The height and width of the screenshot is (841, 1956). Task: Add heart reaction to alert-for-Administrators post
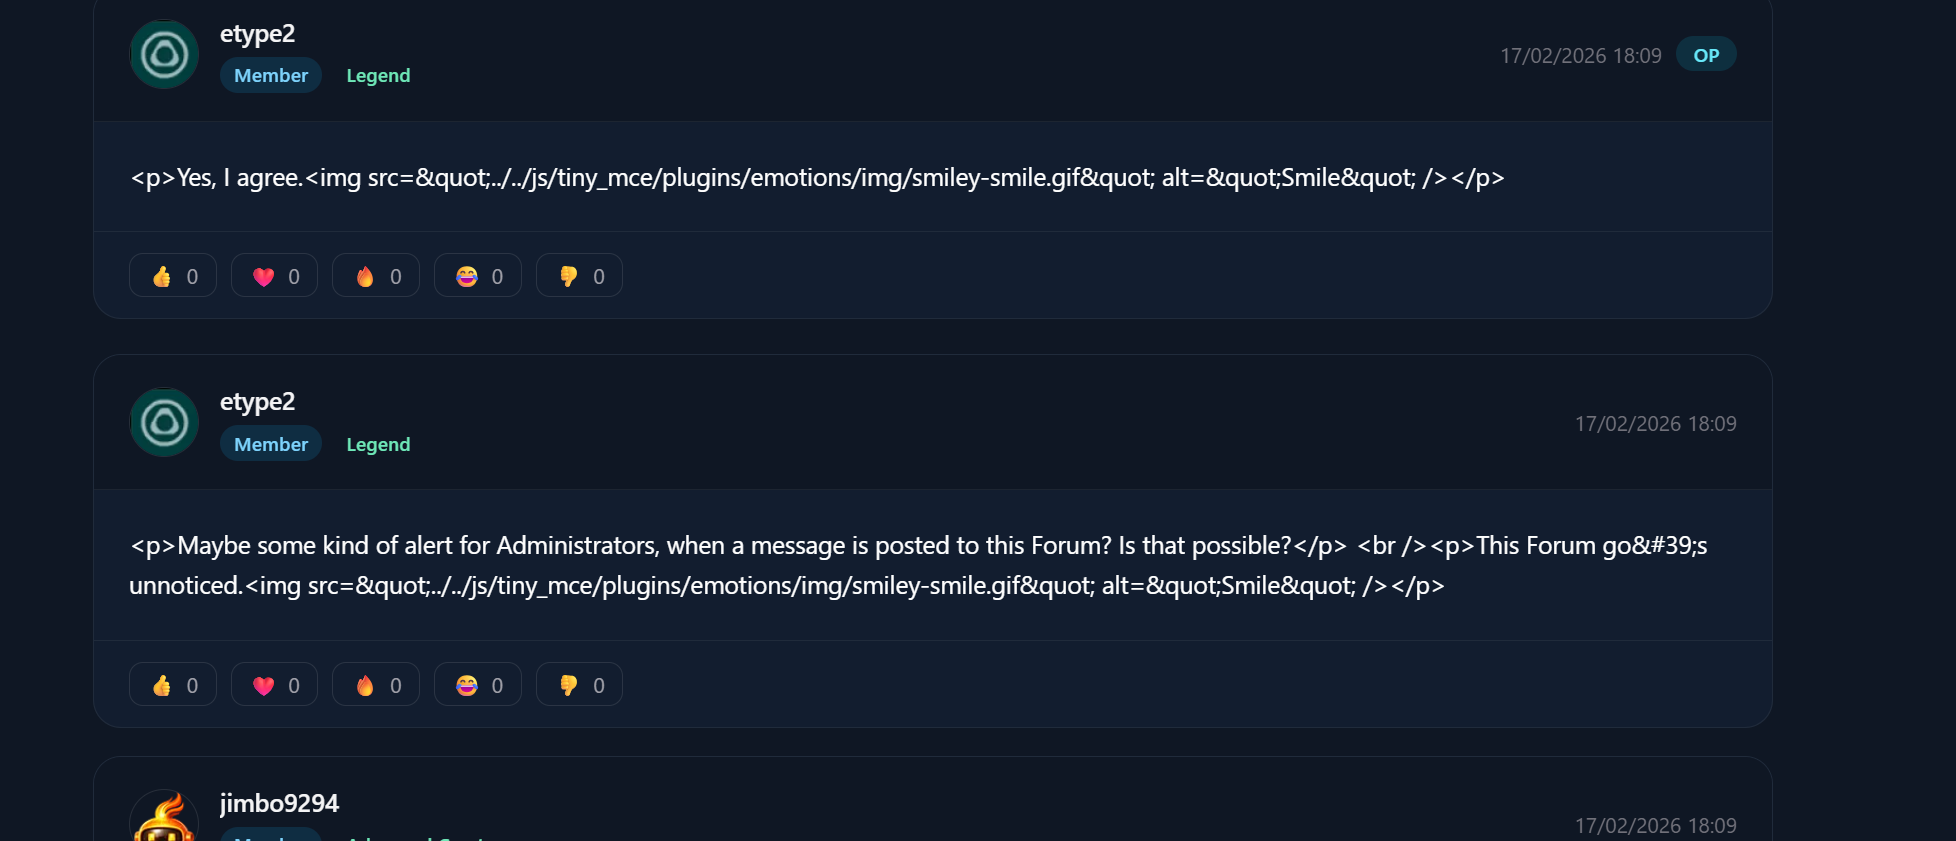pyautogui.click(x=274, y=685)
